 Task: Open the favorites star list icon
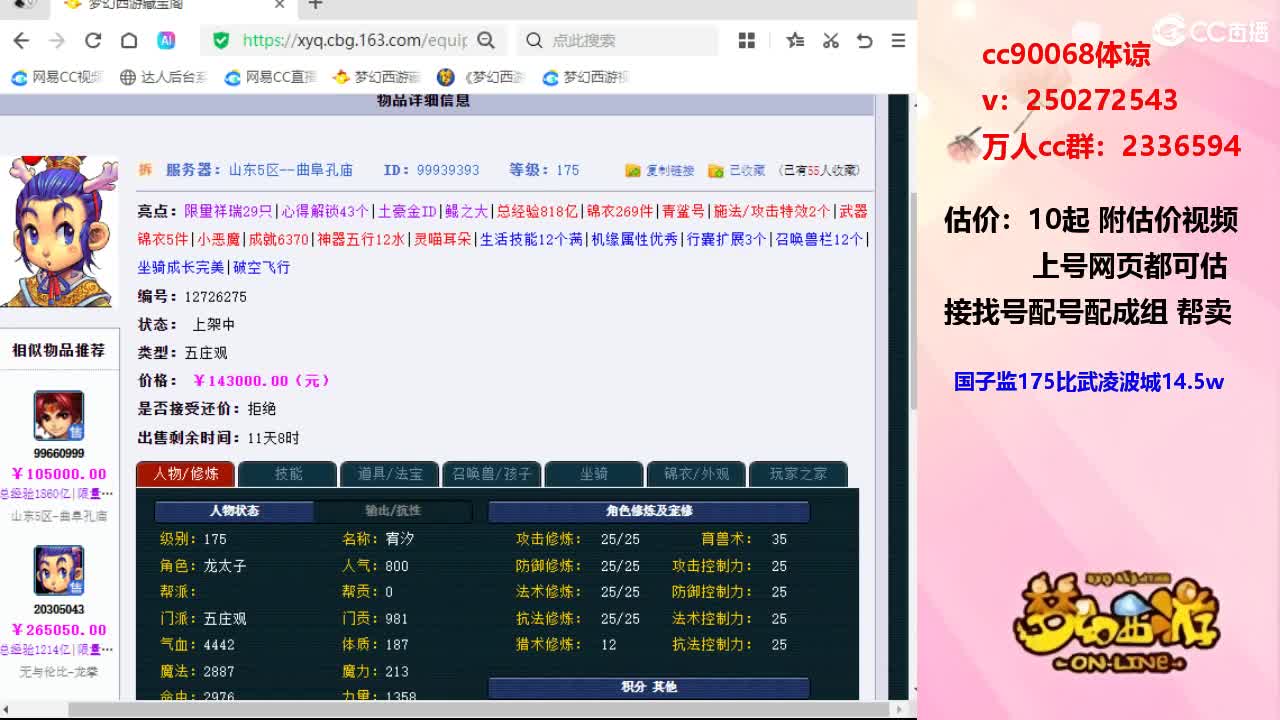(795, 40)
